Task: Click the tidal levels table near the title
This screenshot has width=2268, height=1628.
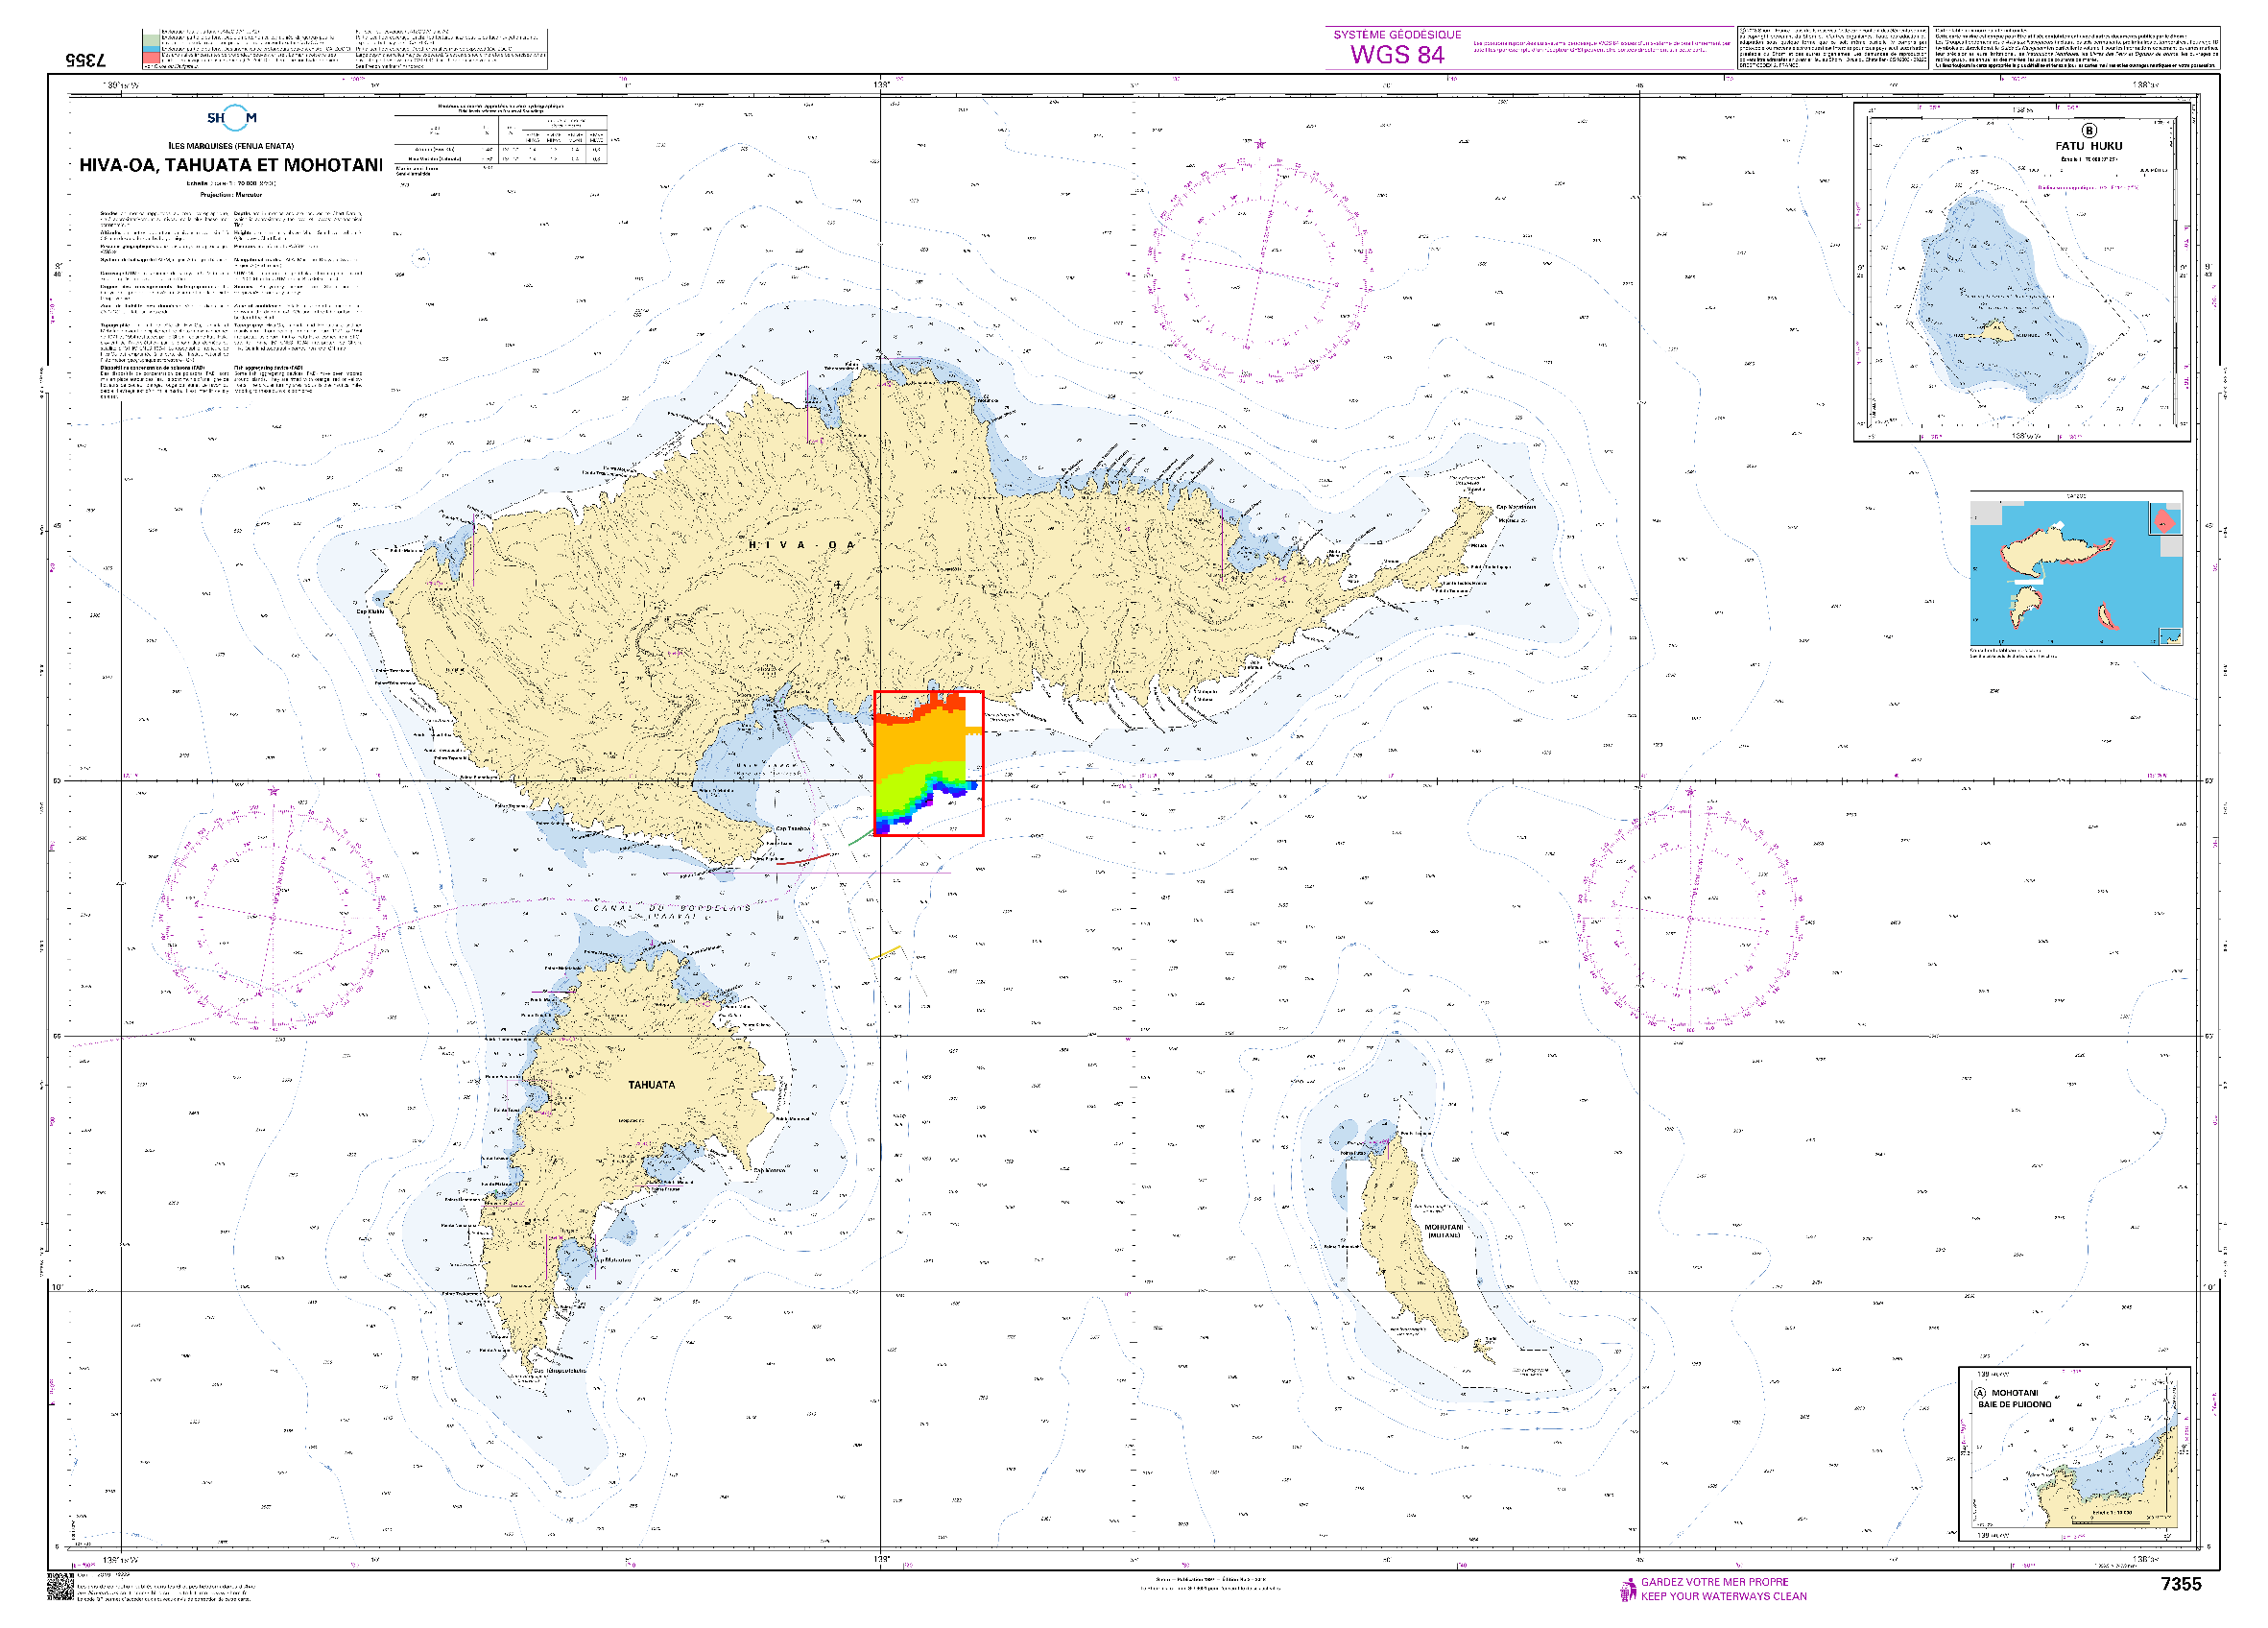Action: pyautogui.click(x=500, y=140)
